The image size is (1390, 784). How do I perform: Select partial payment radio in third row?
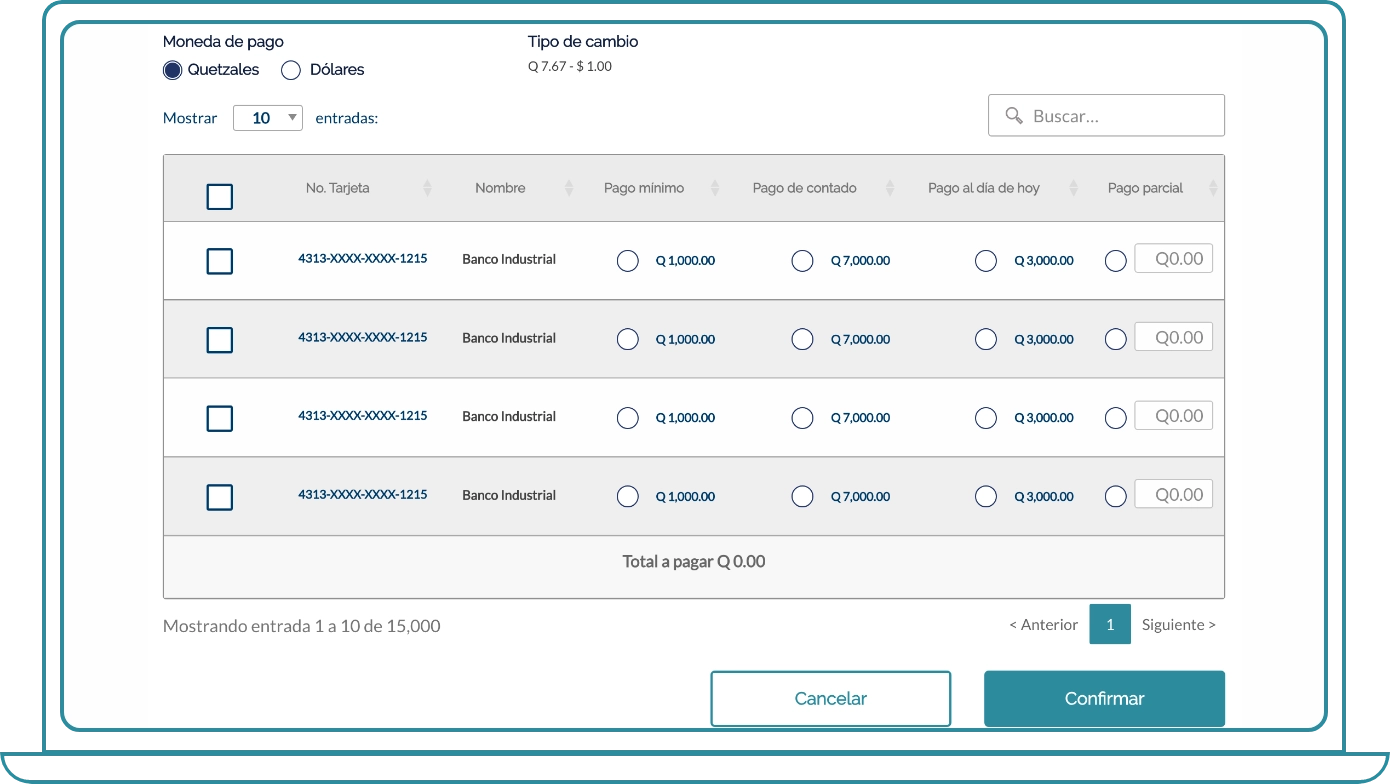(x=1116, y=418)
